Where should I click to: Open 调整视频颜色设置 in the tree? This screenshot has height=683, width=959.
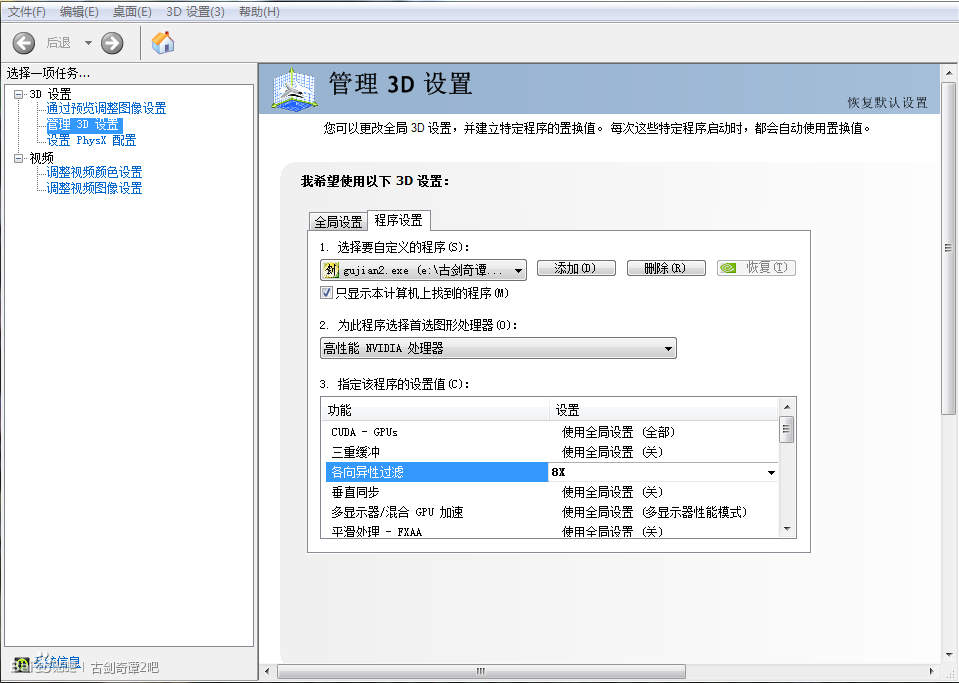pyautogui.click(x=94, y=172)
